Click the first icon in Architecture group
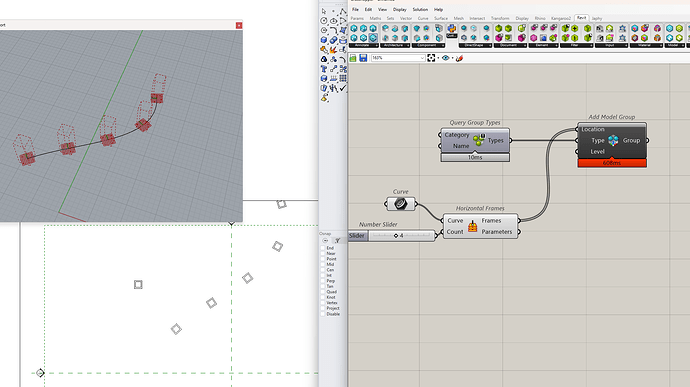690x387 pixels. click(x=386, y=29)
